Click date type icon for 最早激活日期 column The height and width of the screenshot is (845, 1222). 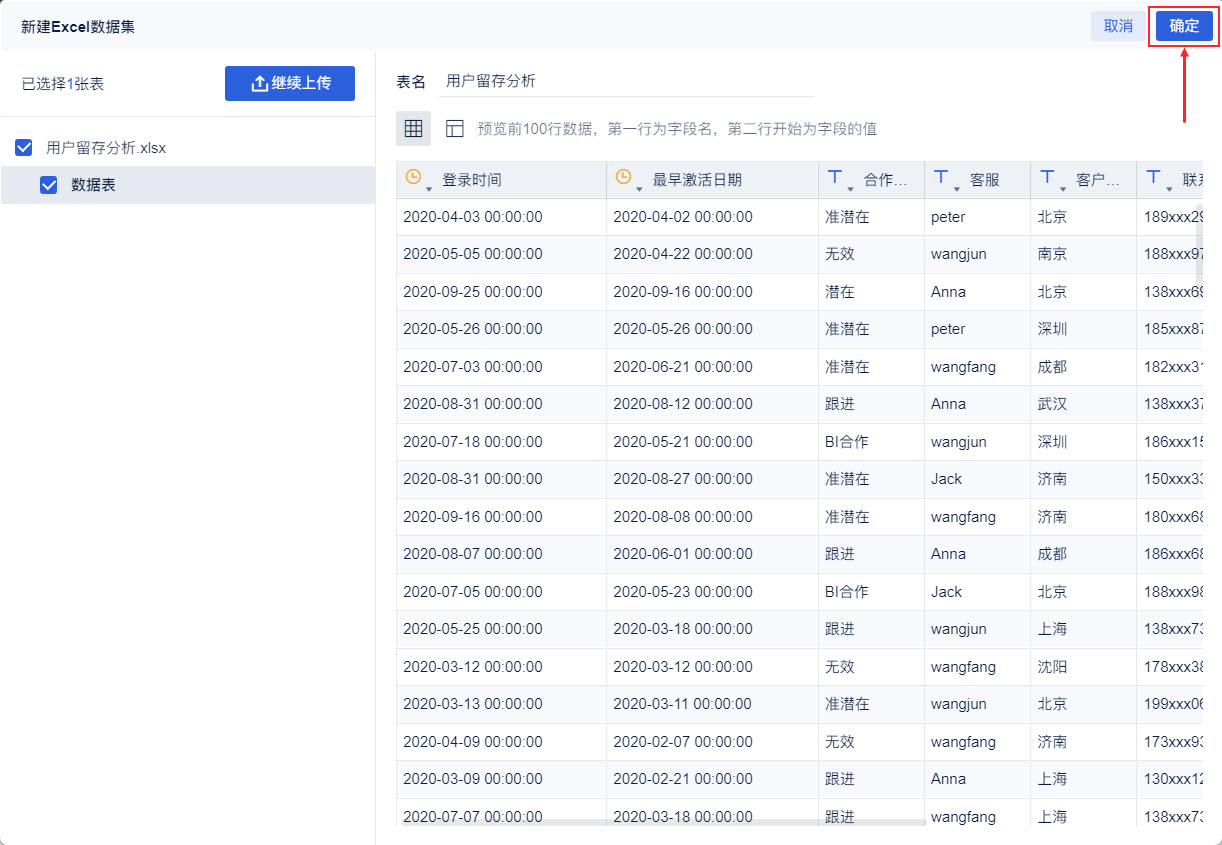point(623,177)
